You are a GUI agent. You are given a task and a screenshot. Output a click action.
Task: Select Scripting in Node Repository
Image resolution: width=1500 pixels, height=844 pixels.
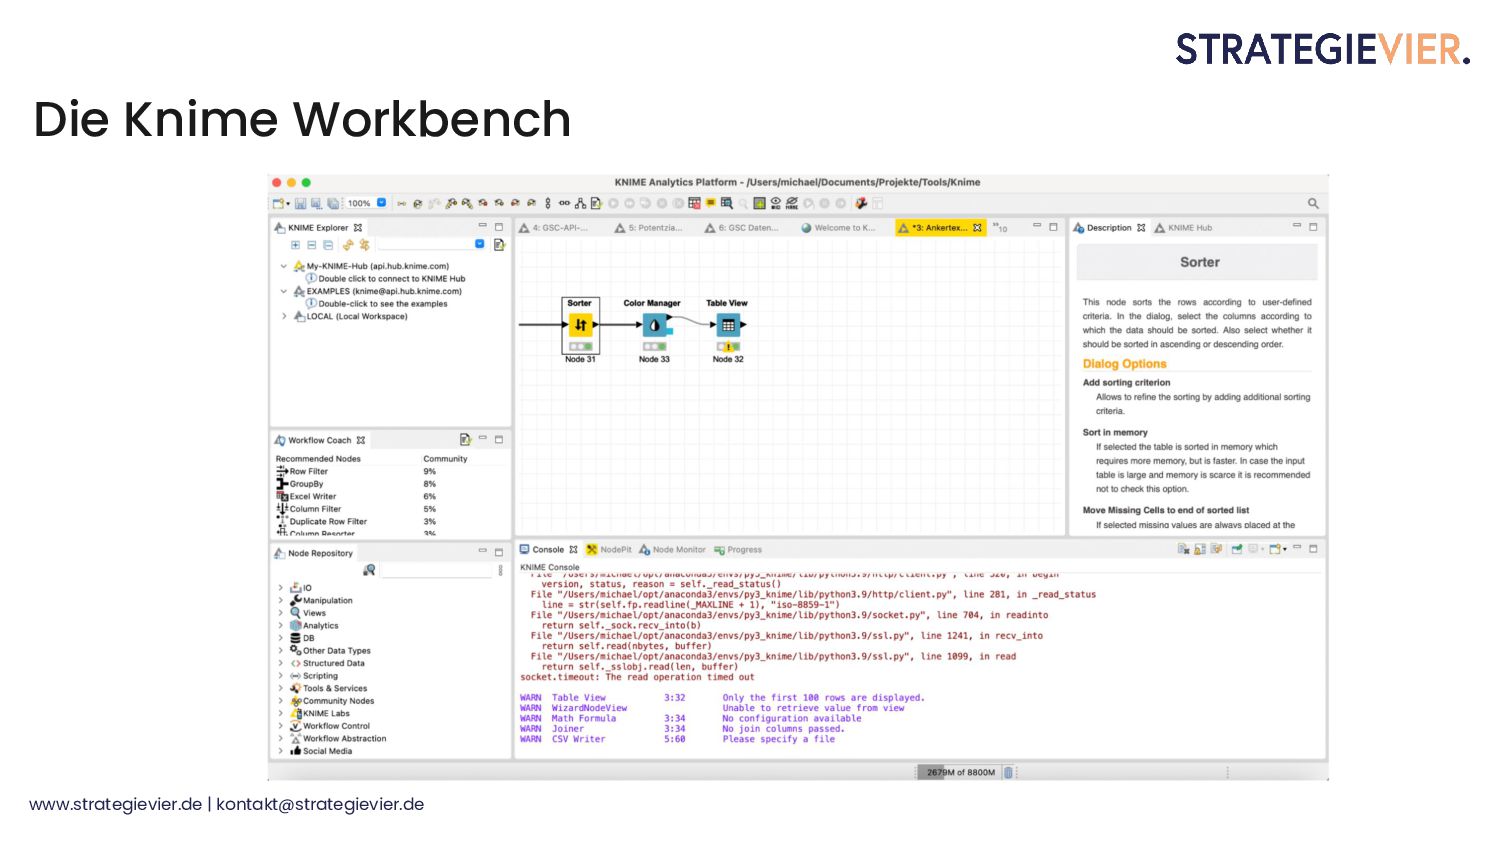point(313,676)
